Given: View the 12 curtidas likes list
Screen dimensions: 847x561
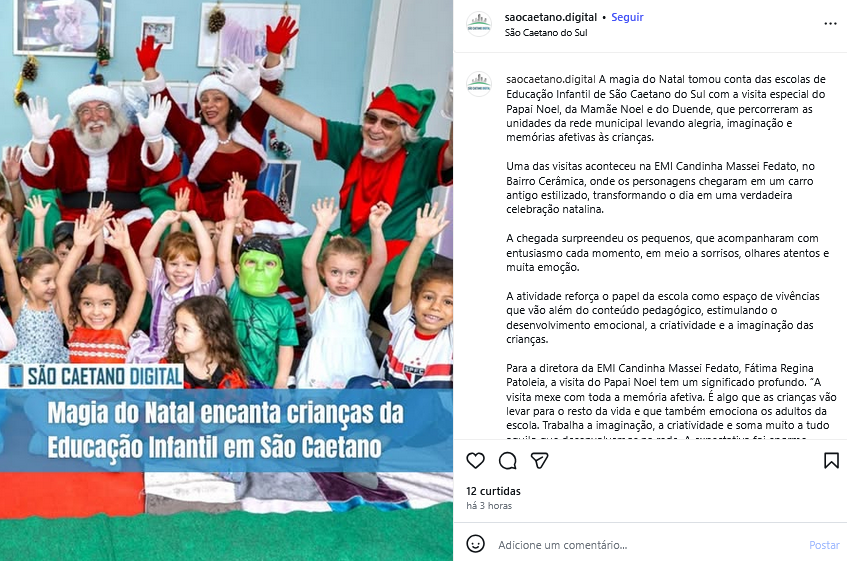Looking at the screenshot, I should [x=493, y=491].
